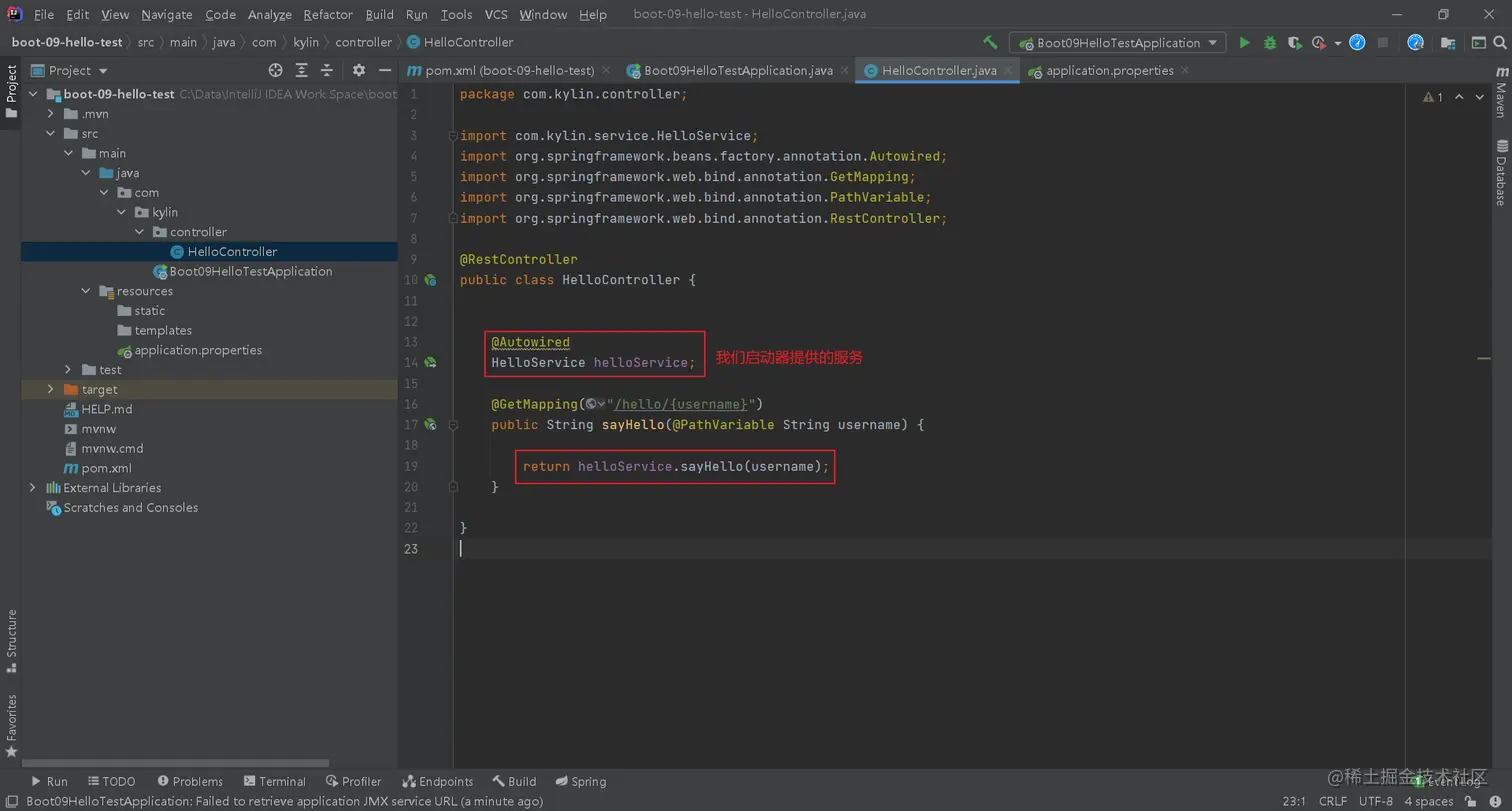Click Select Opened File target icon
Screen dimensions: 1512x811
(276, 70)
